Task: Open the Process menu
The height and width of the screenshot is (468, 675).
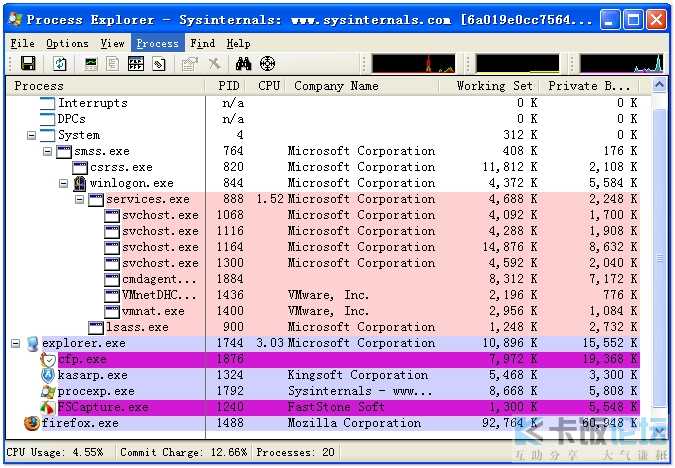Action: pyautogui.click(x=158, y=43)
